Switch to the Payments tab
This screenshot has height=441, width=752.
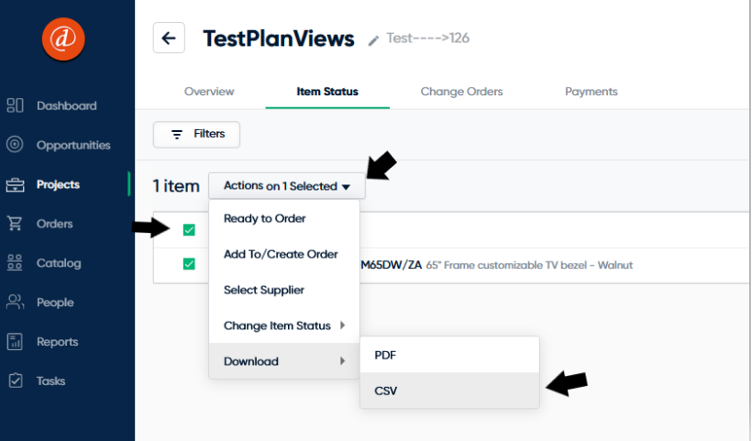pyautogui.click(x=591, y=92)
